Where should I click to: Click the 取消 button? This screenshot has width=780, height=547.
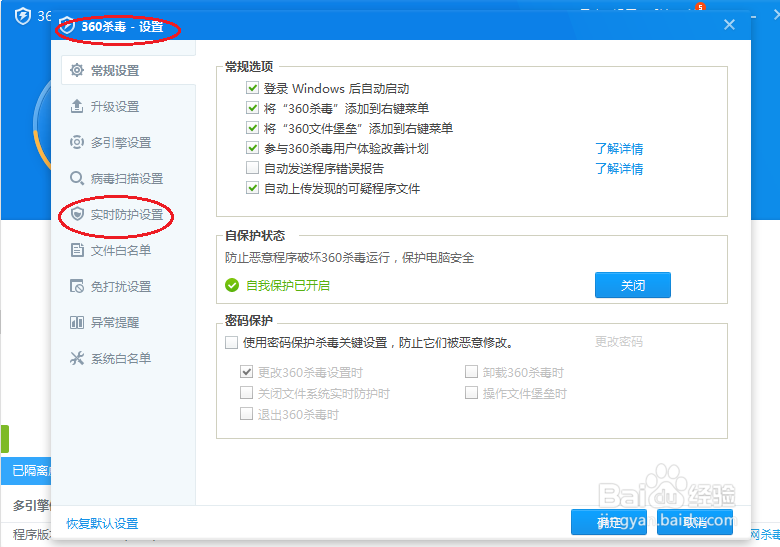[x=695, y=522]
